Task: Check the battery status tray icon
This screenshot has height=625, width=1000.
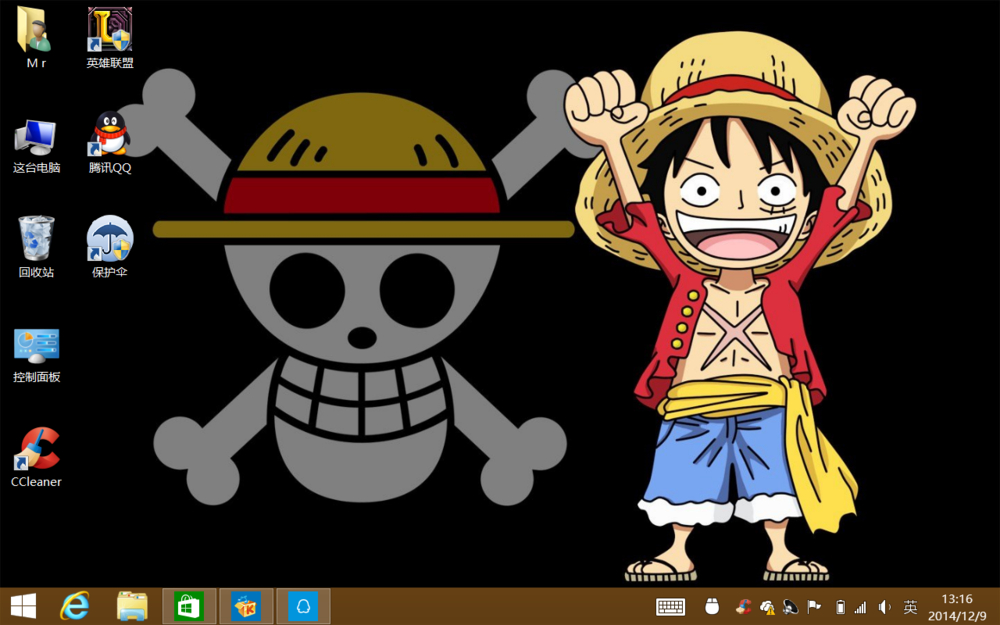Action: pos(840,607)
